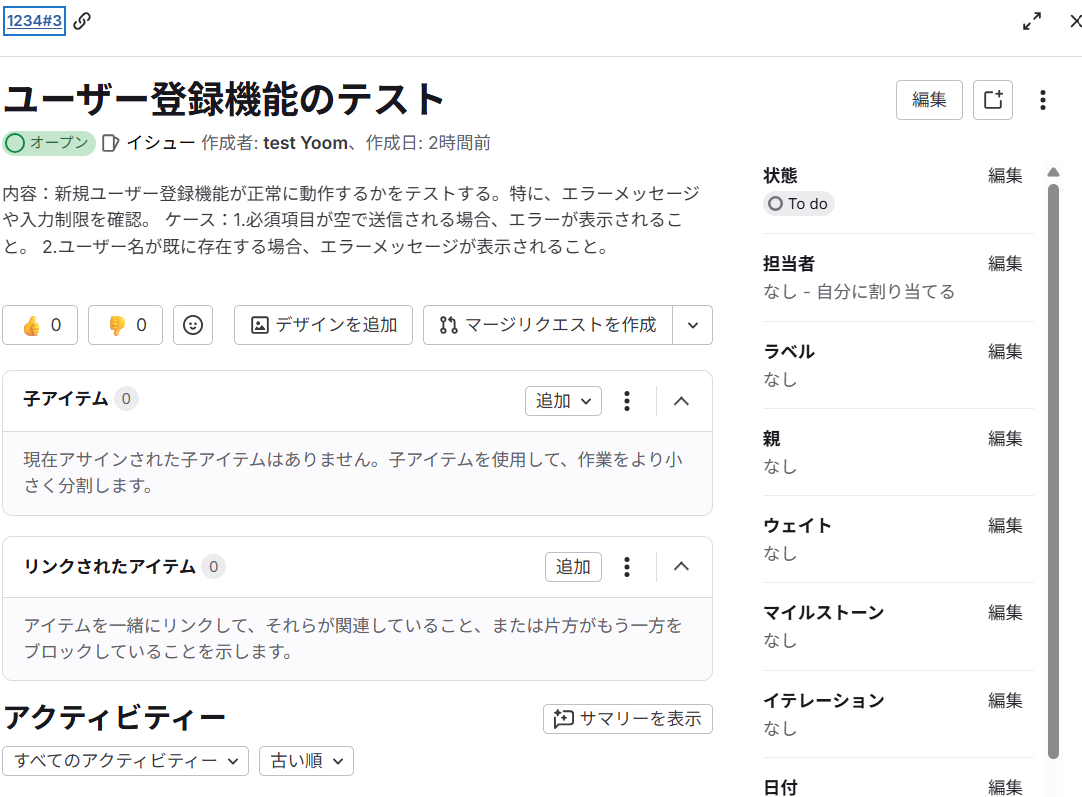Edit the マイルストーン field
1082x797 pixels.
(1005, 613)
